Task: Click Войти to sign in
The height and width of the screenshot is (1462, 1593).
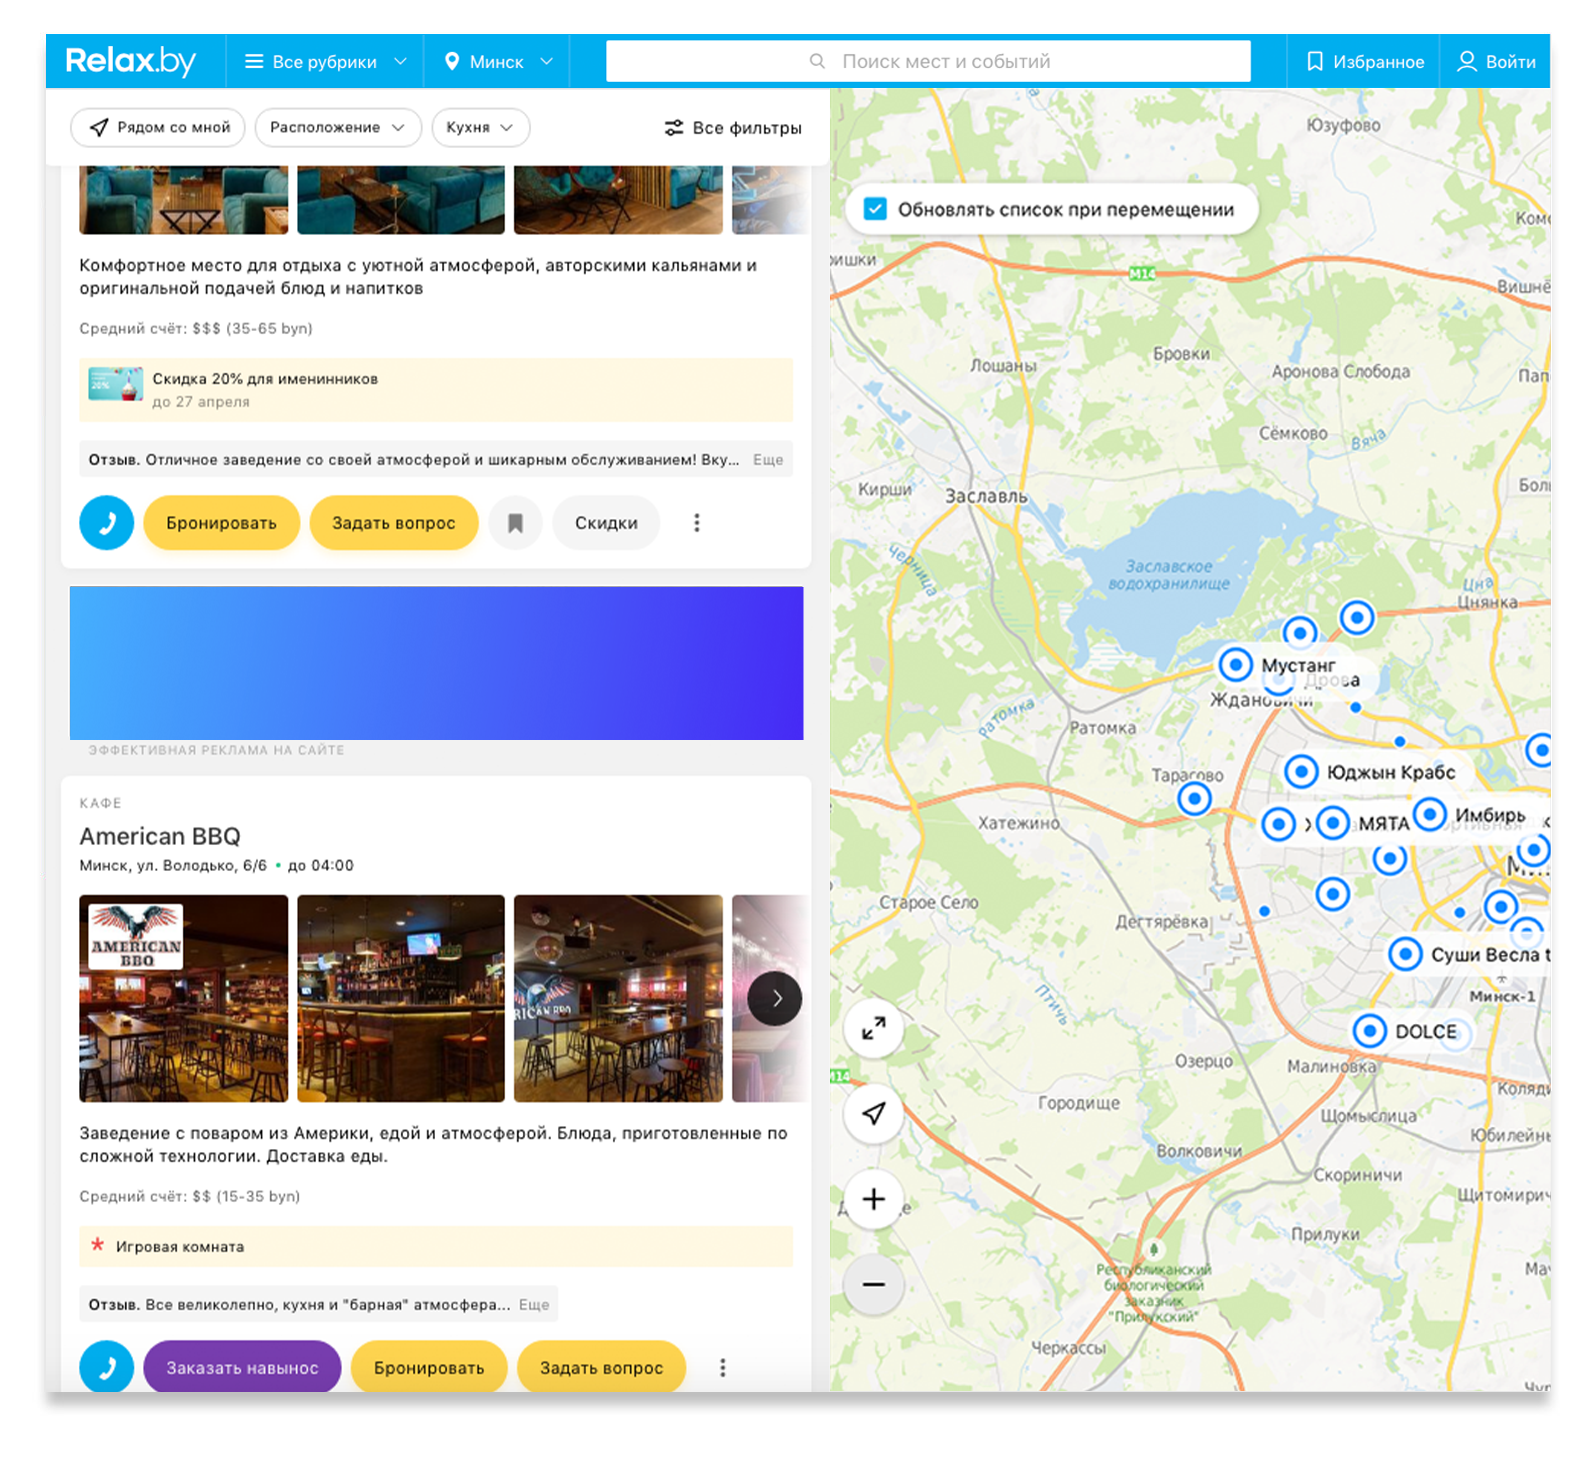Action: click(1496, 62)
